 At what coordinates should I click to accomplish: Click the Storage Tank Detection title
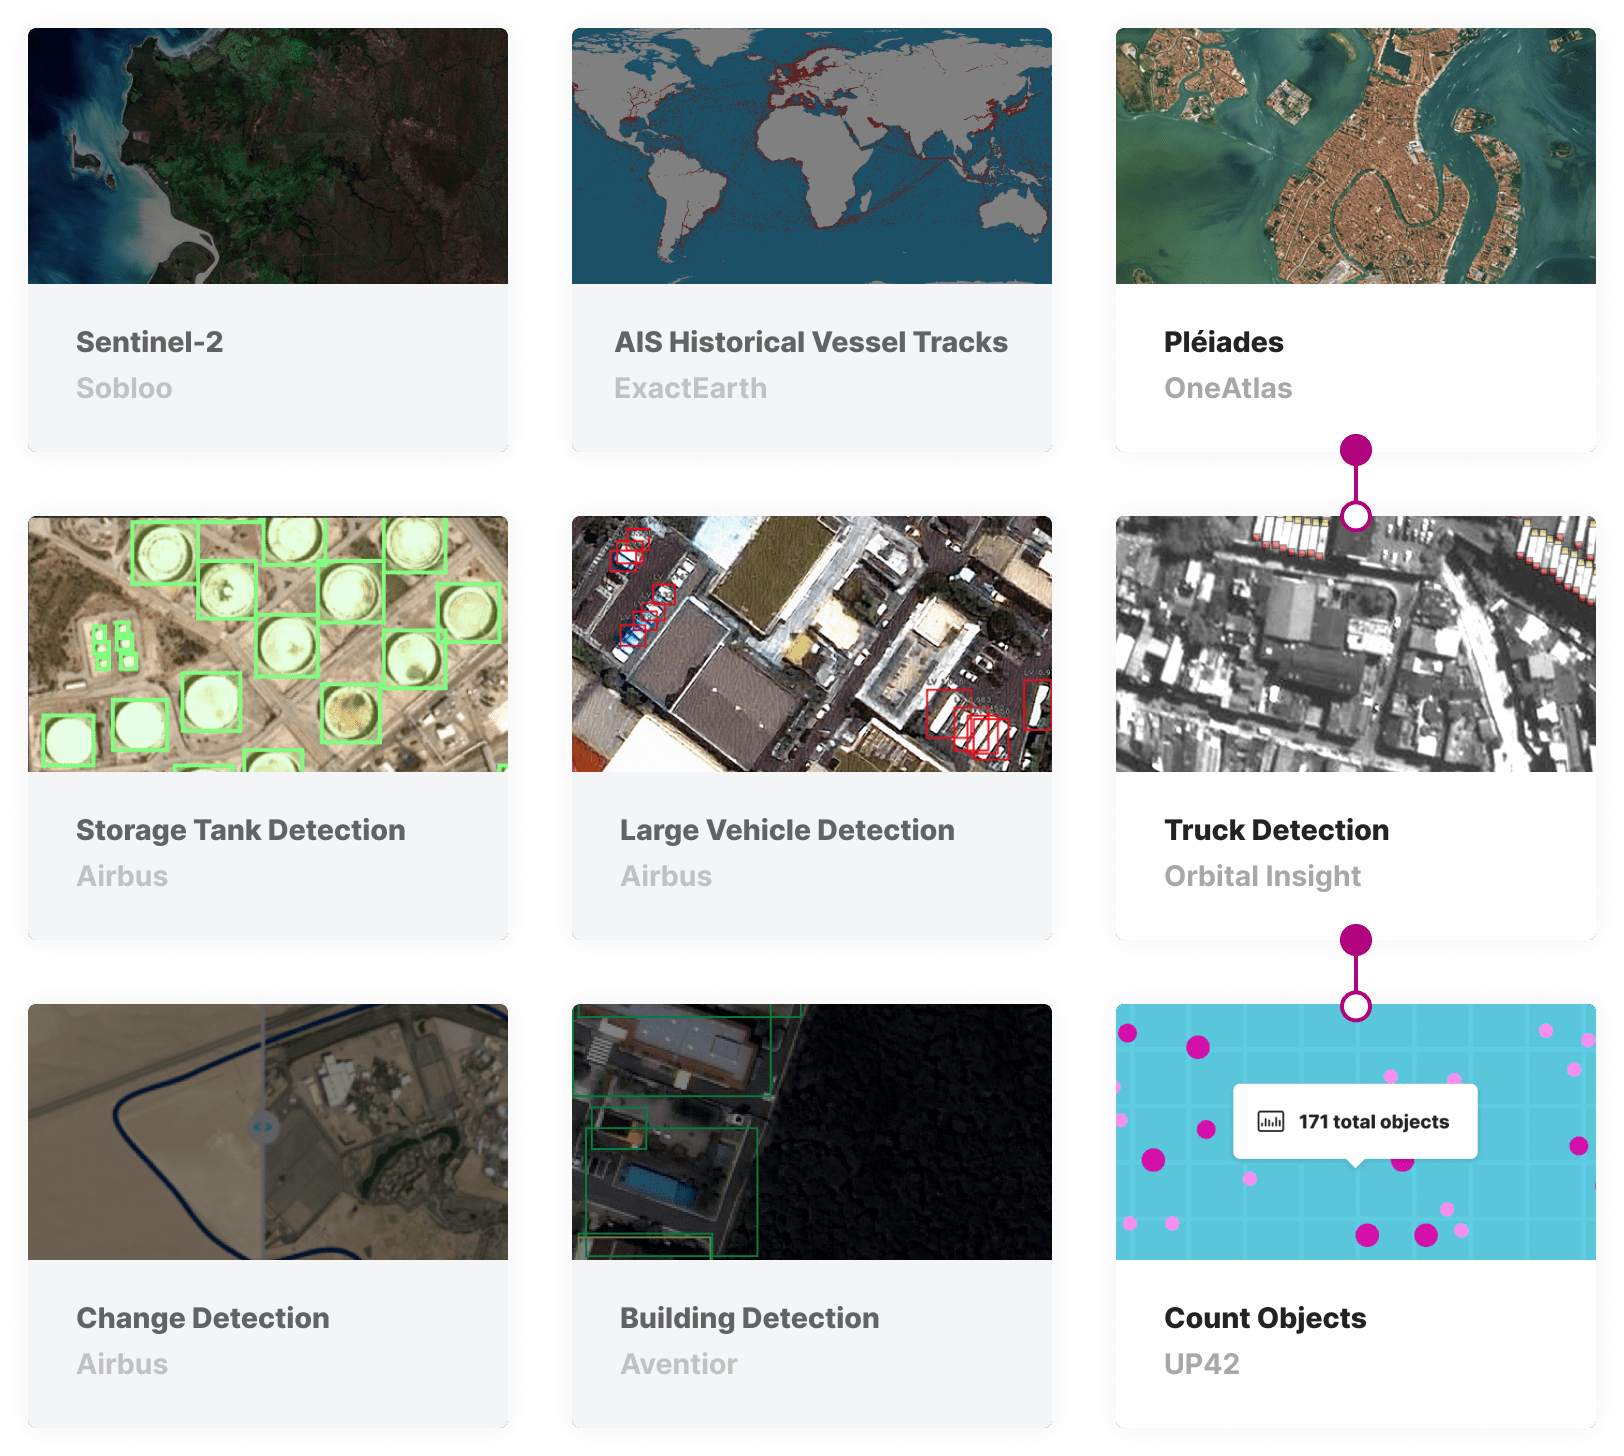pos(241,830)
